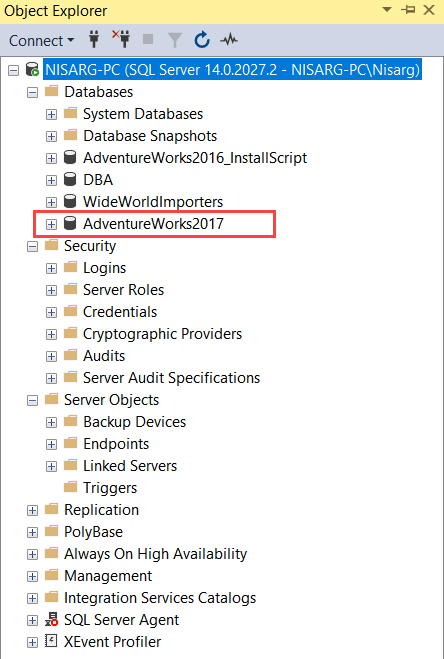Select the Triggers folder
This screenshot has height=659, width=444.
tap(110, 488)
